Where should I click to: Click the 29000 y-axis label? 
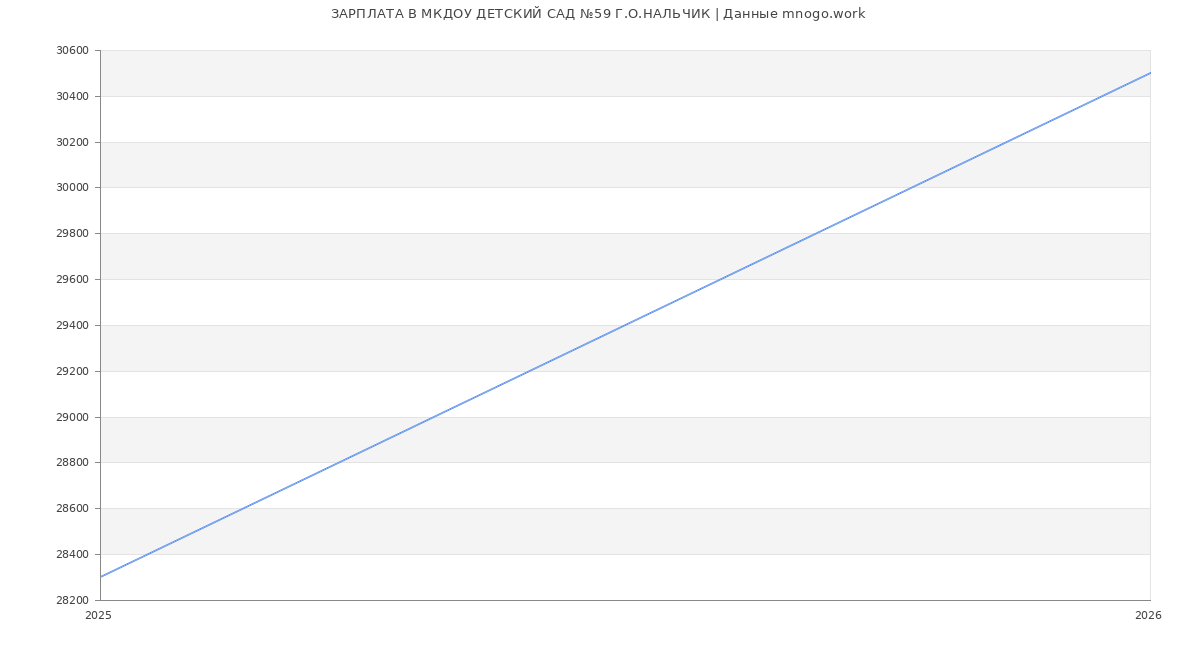(72, 418)
